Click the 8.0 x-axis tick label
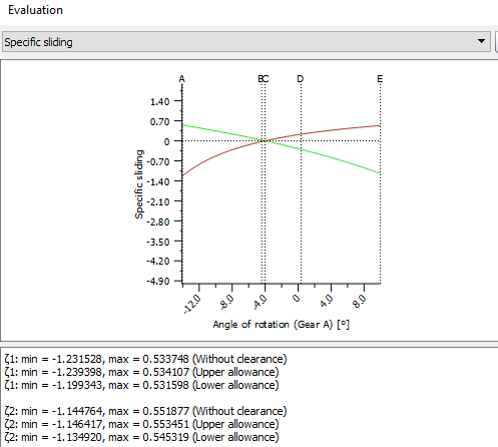This screenshot has width=498, height=447. [x=360, y=302]
